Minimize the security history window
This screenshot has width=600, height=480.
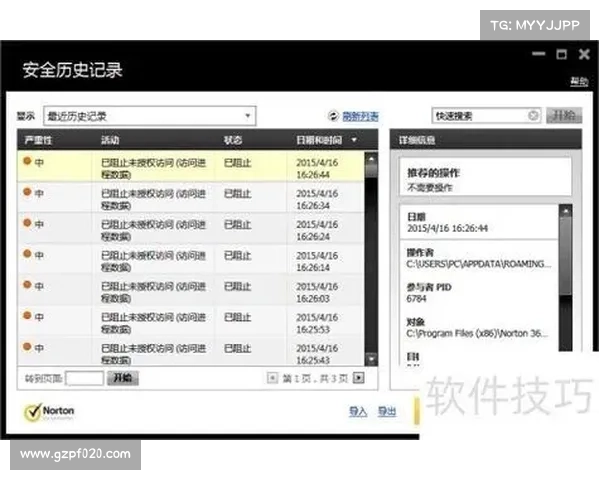click(x=539, y=54)
